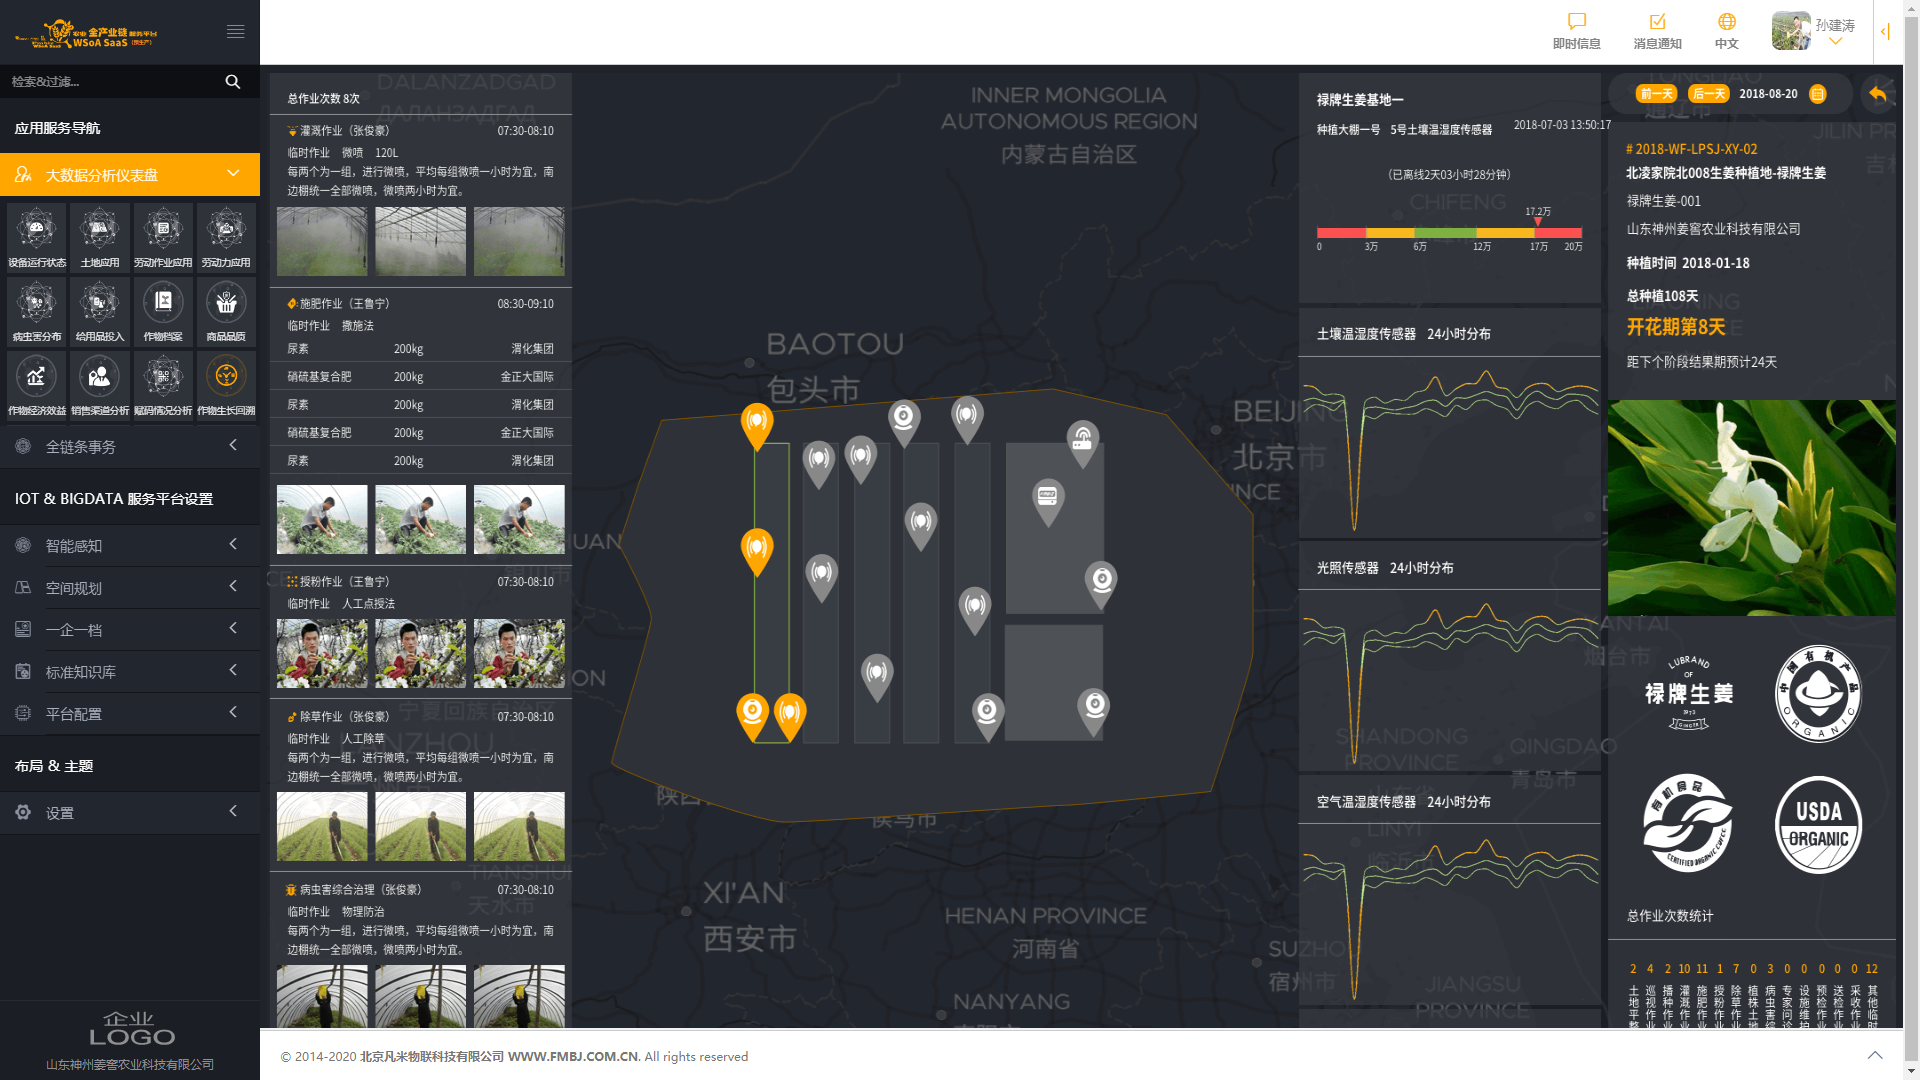Click the scroll-to-top chevron in footer
Image resolution: width=1920 pixels, height=1080 pixels.
1875,1055
